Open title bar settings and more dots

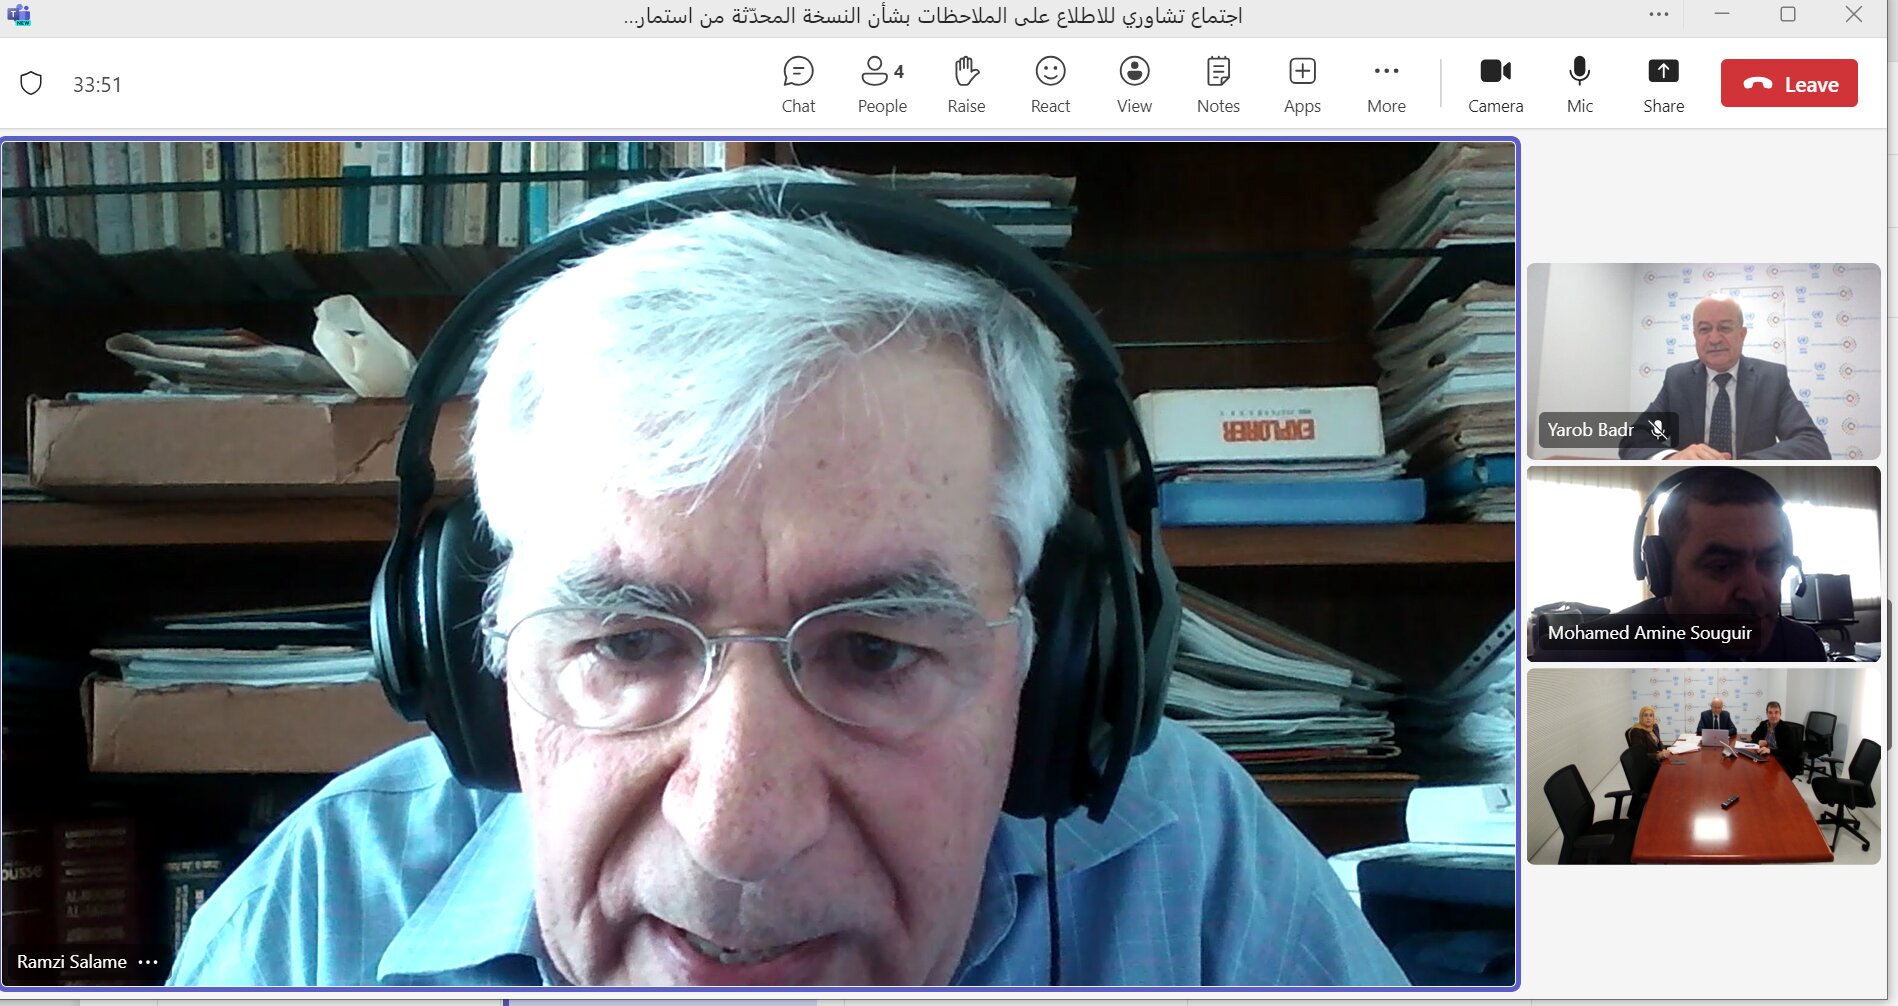coord(1659,14)
